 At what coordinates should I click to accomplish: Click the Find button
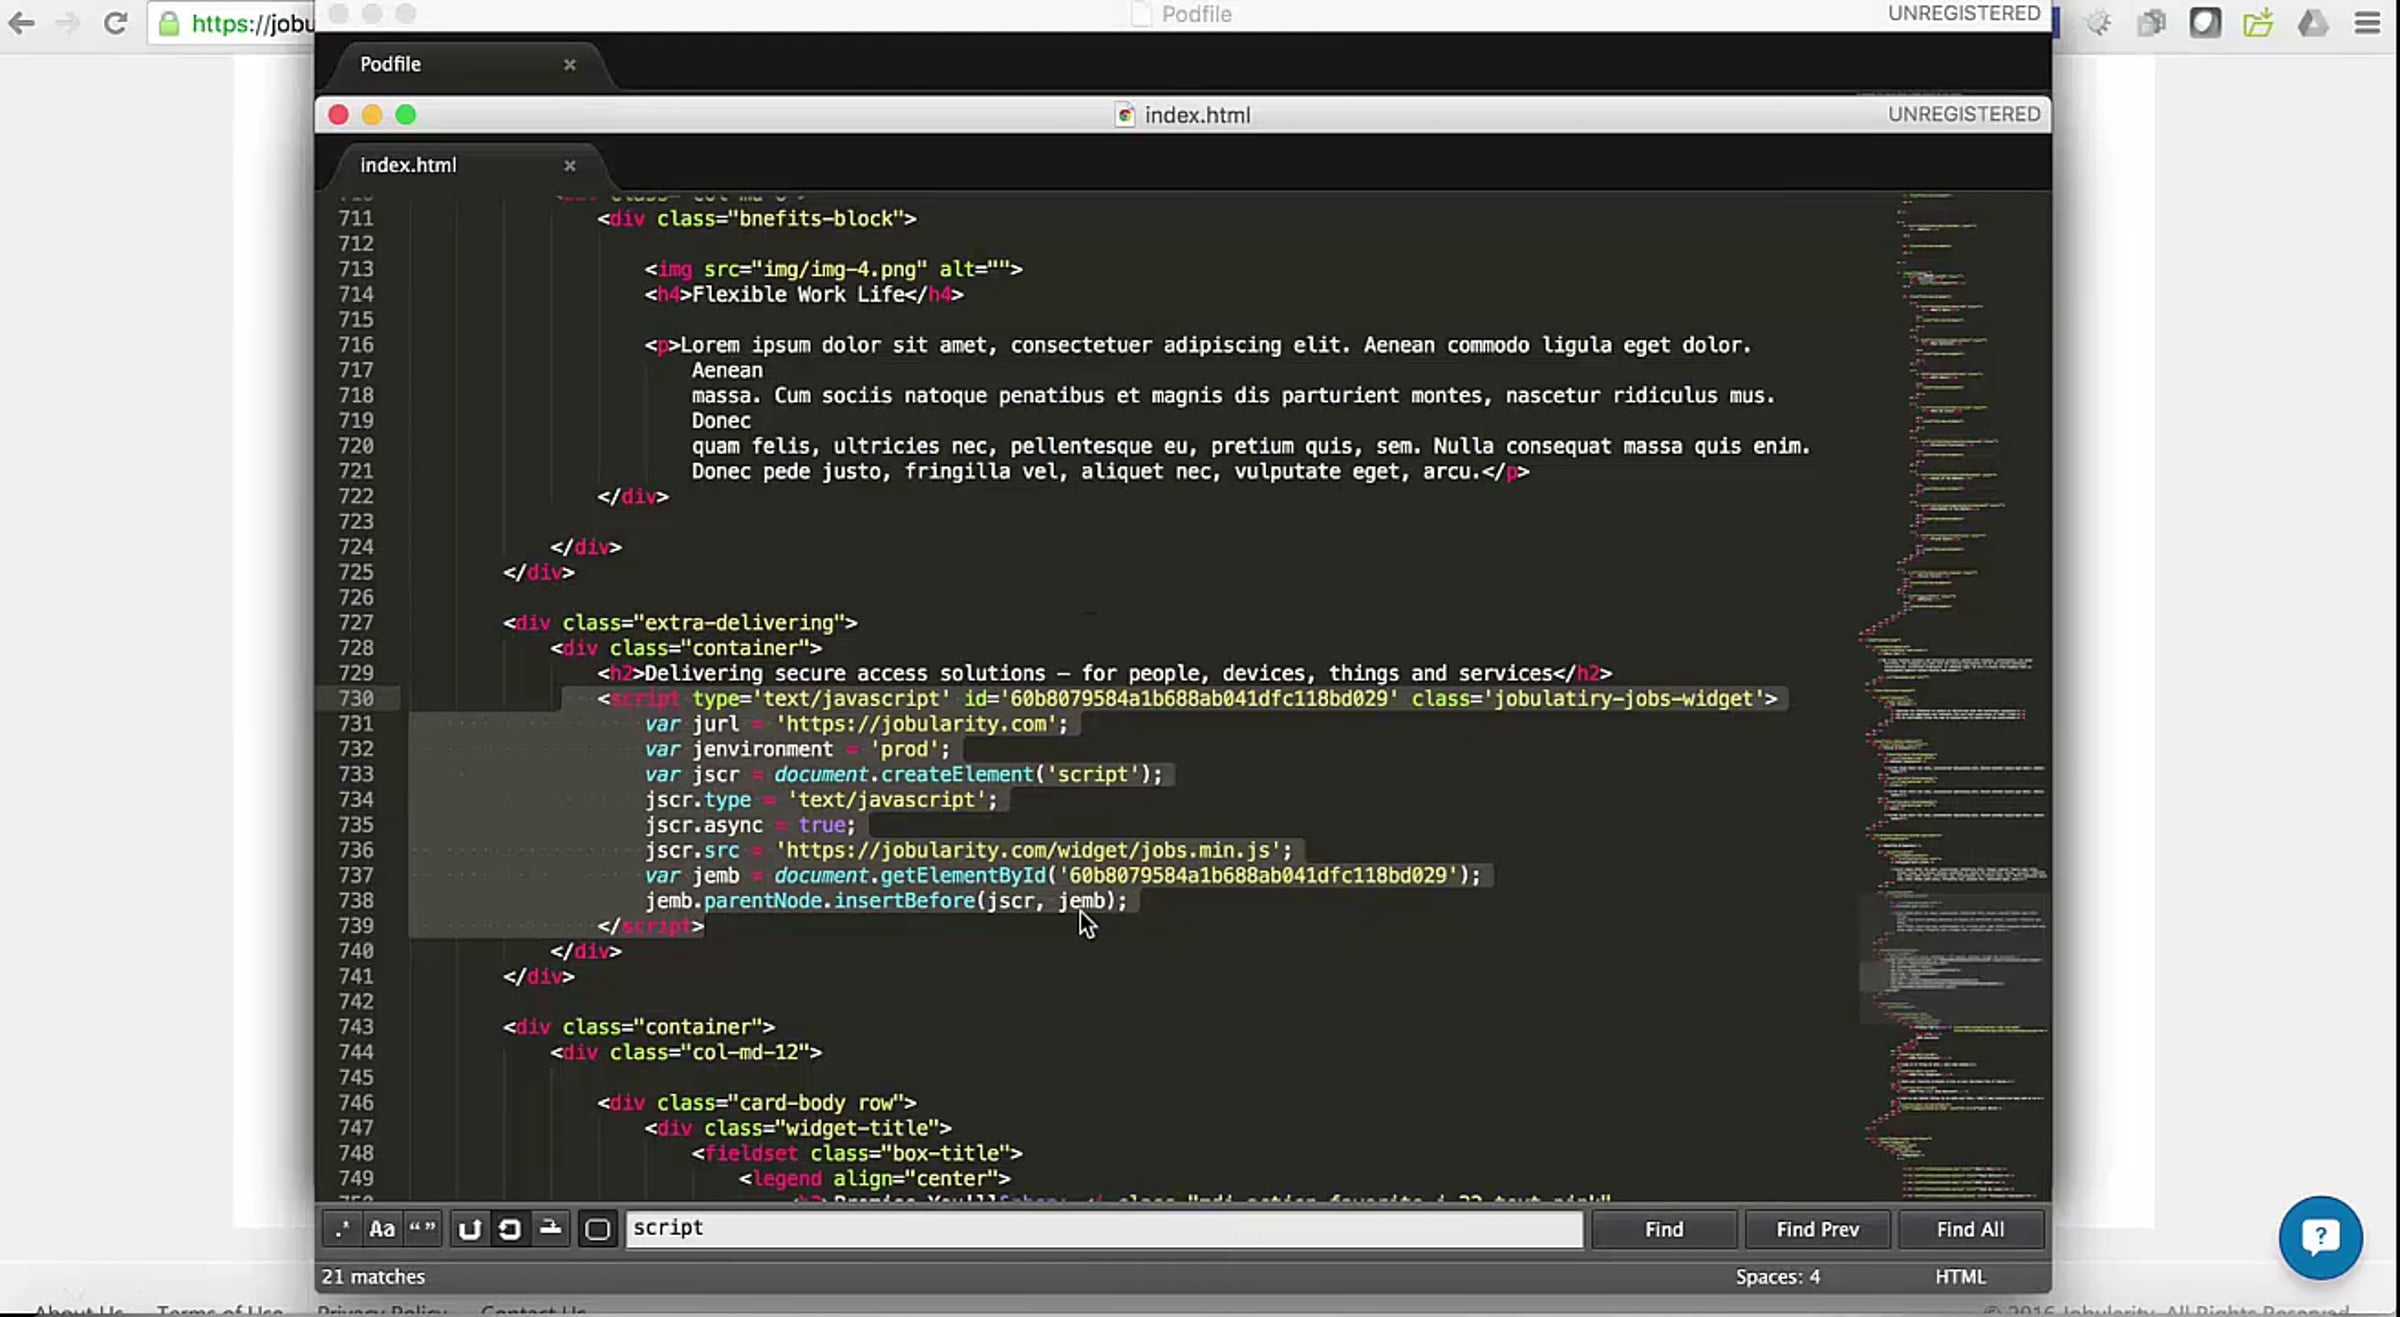point(1663,1229)
